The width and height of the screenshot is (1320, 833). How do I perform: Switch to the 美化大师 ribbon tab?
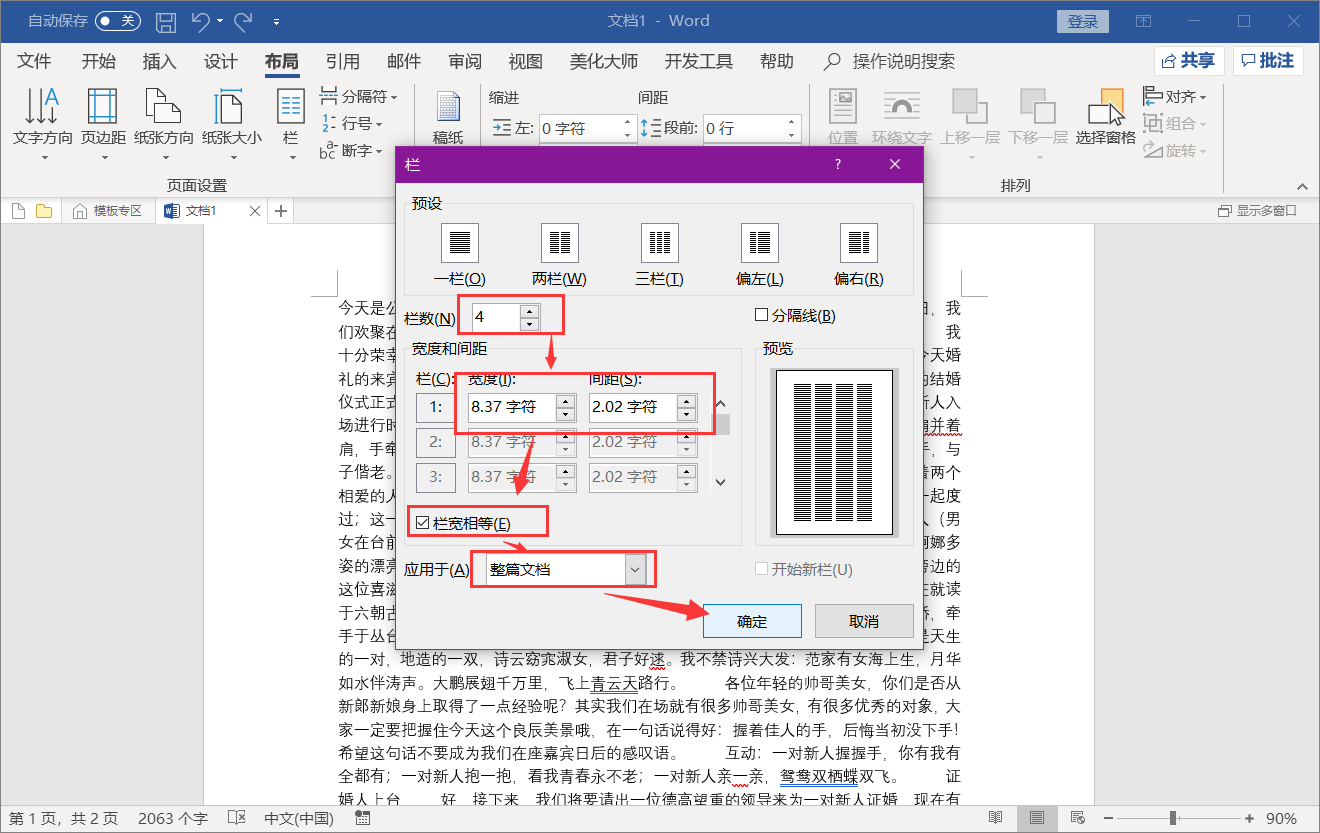606,61
